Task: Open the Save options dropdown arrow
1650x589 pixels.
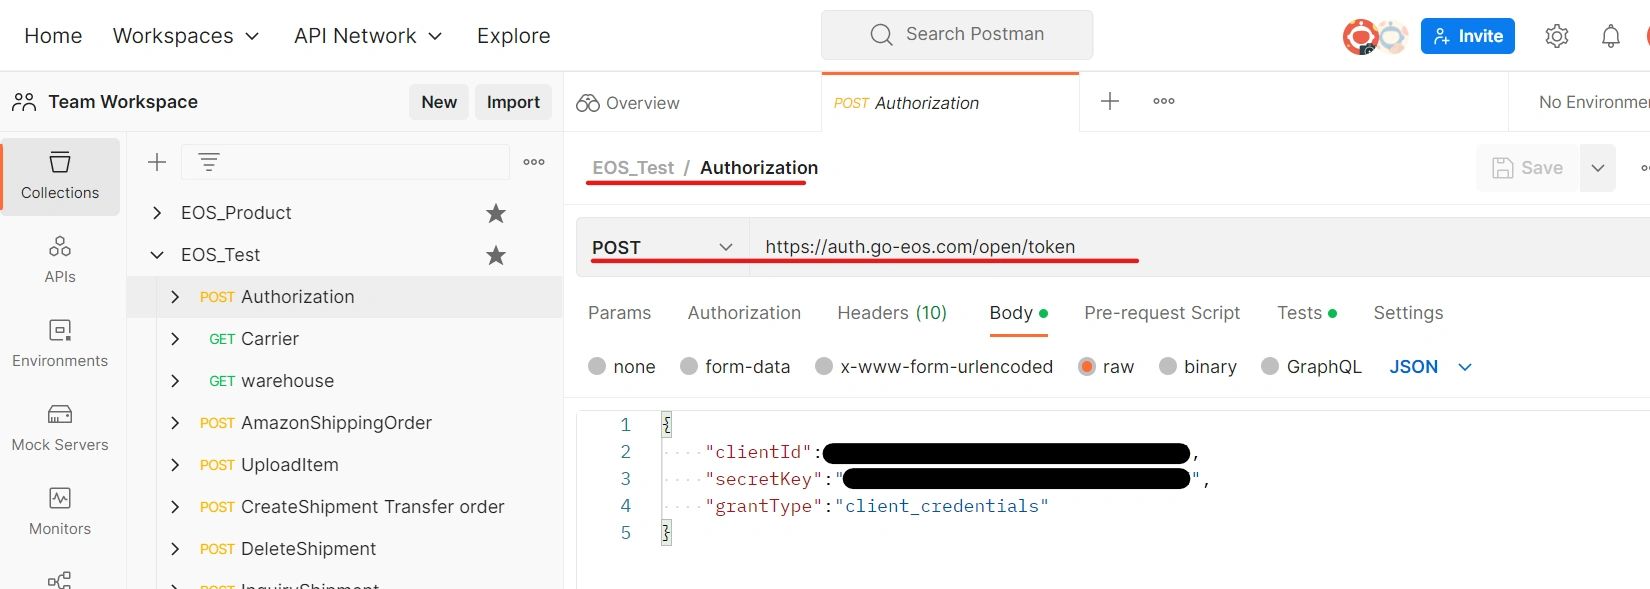Action: coord(1598,168)
